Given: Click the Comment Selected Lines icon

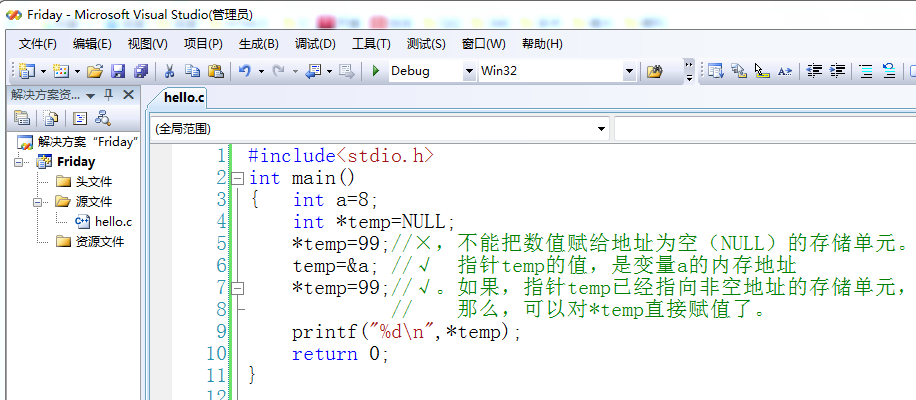Looking at the screenshot, I should tap(866, 71).
